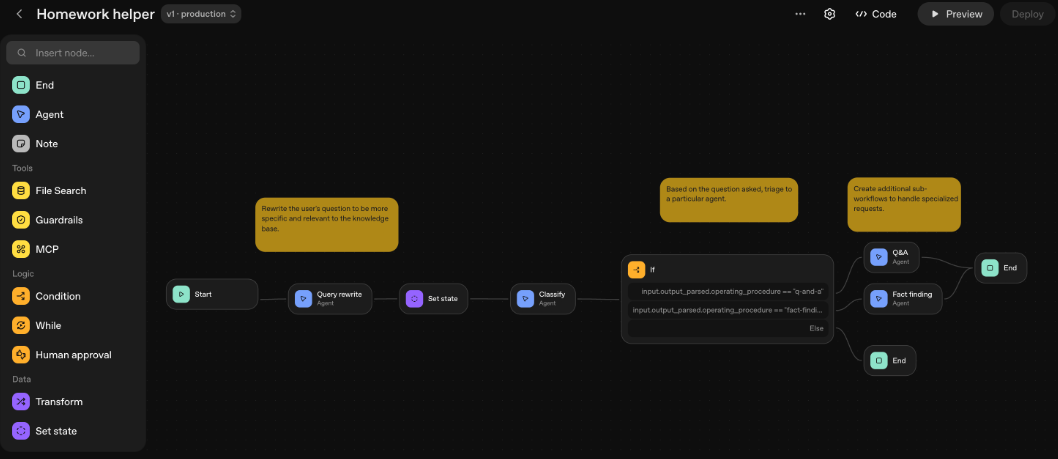Select the Classify agent node on canvas
Viewport: 1058px width, 459px height.
pyautogui.click(x=543, y=298)
